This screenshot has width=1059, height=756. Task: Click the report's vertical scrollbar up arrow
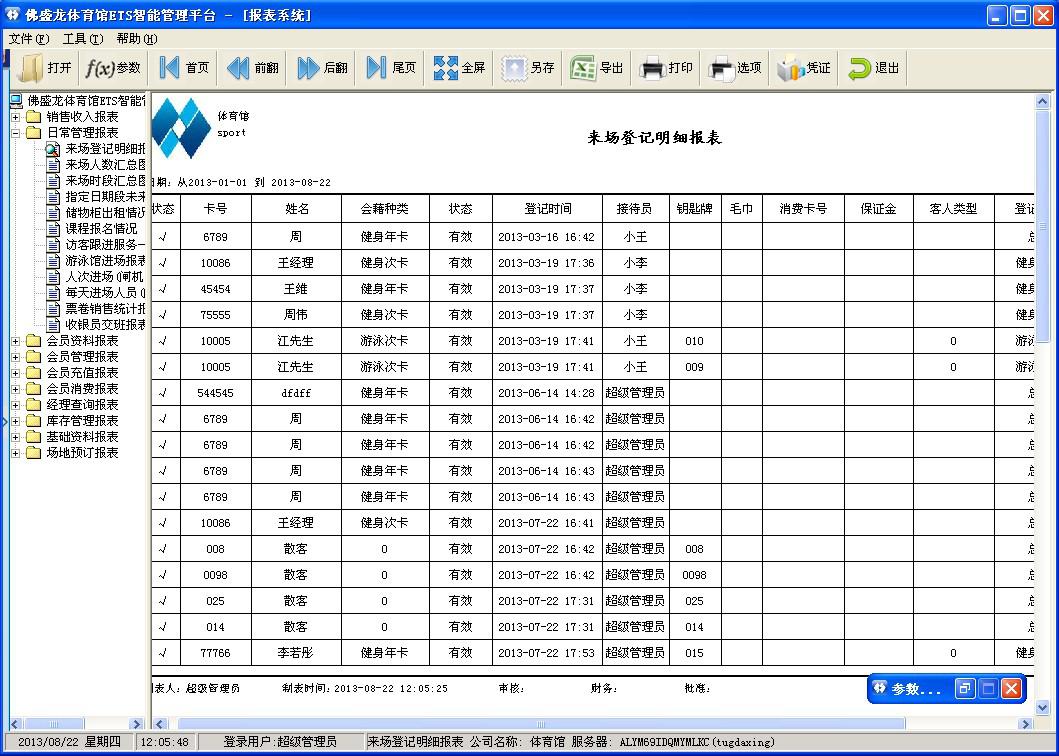click(1042, 102)
